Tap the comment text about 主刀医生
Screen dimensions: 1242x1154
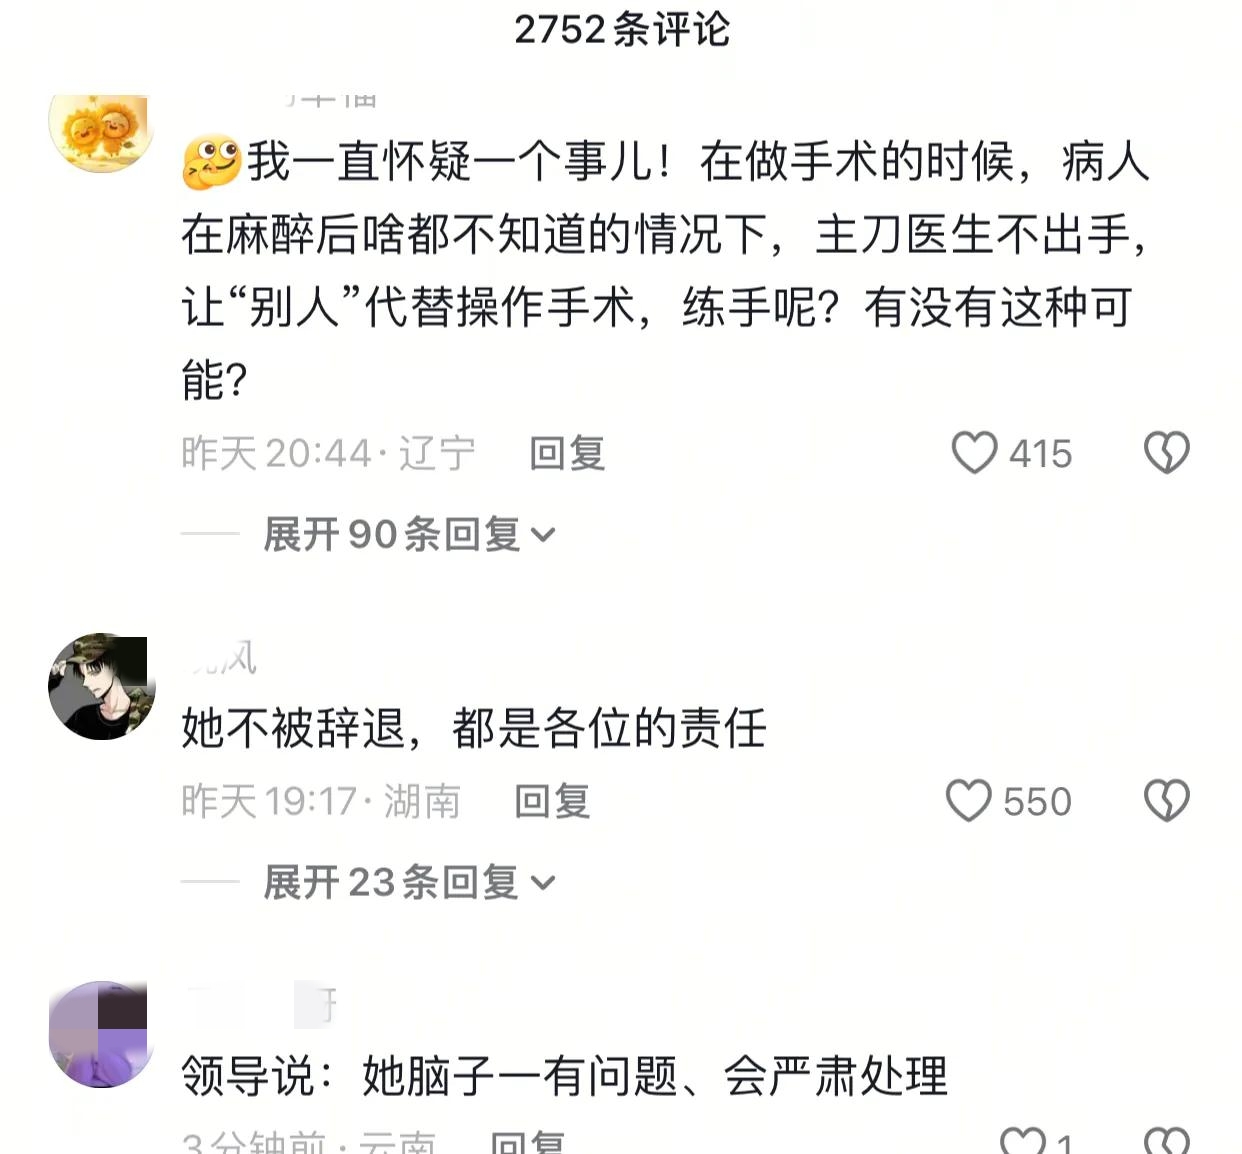(x=665, y=235)
